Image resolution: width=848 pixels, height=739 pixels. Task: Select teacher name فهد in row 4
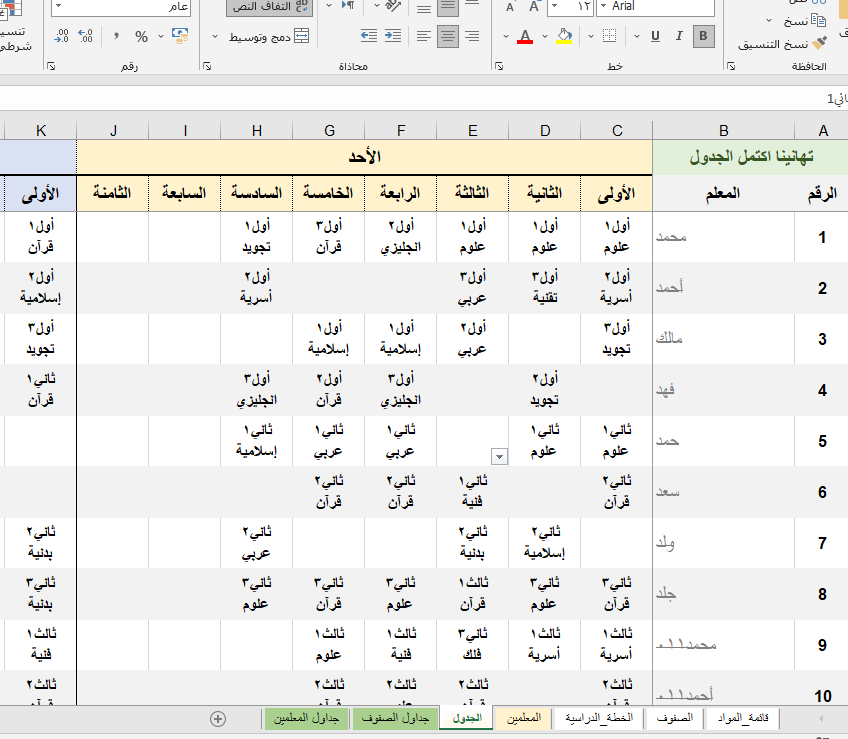724,390
